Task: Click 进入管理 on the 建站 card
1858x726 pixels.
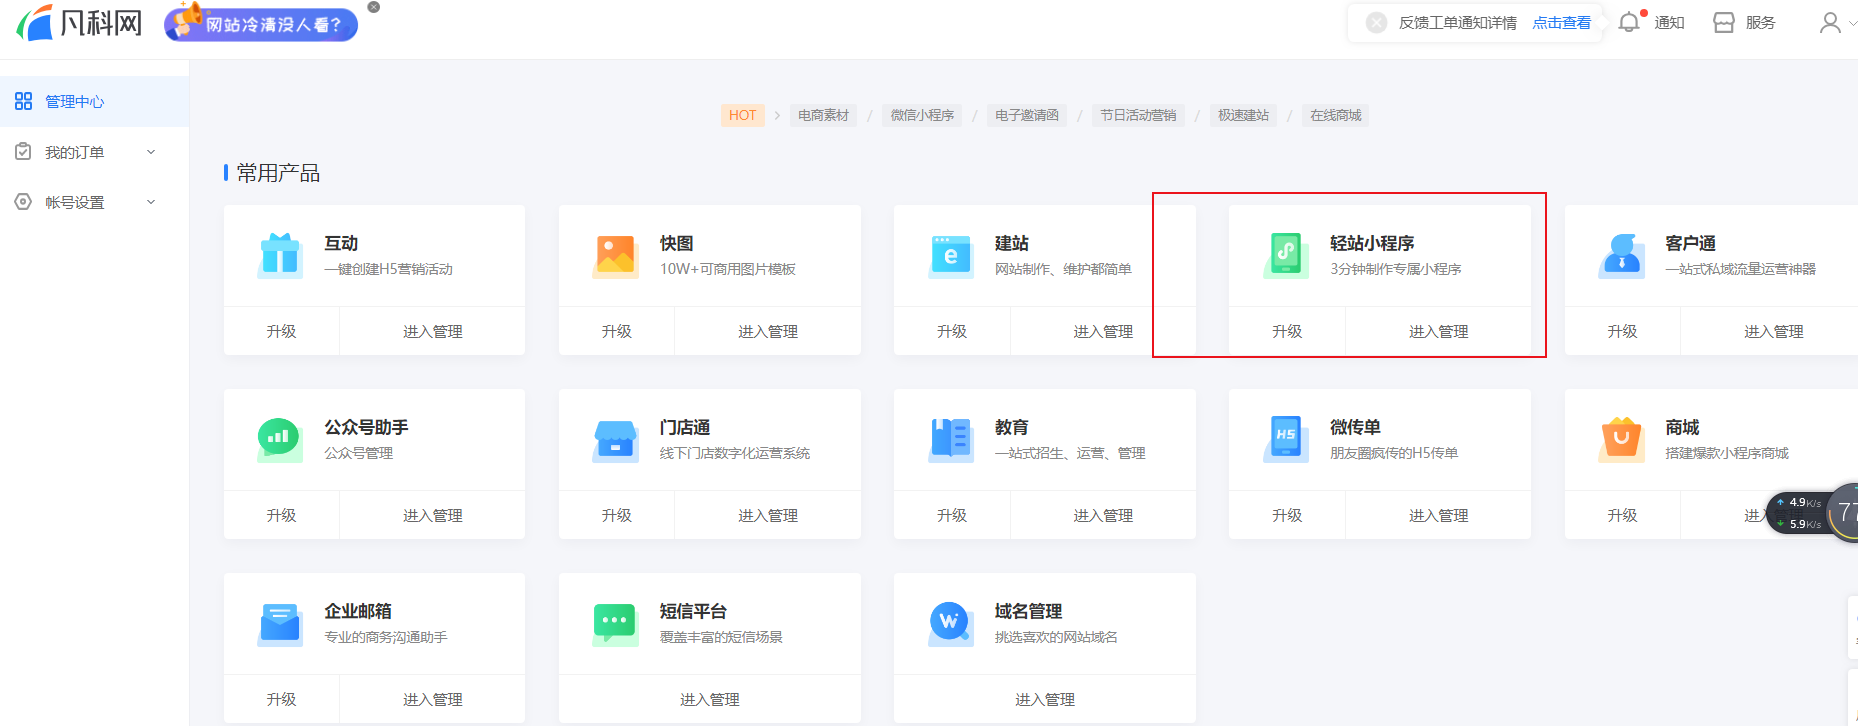Action: [1103, 331]
